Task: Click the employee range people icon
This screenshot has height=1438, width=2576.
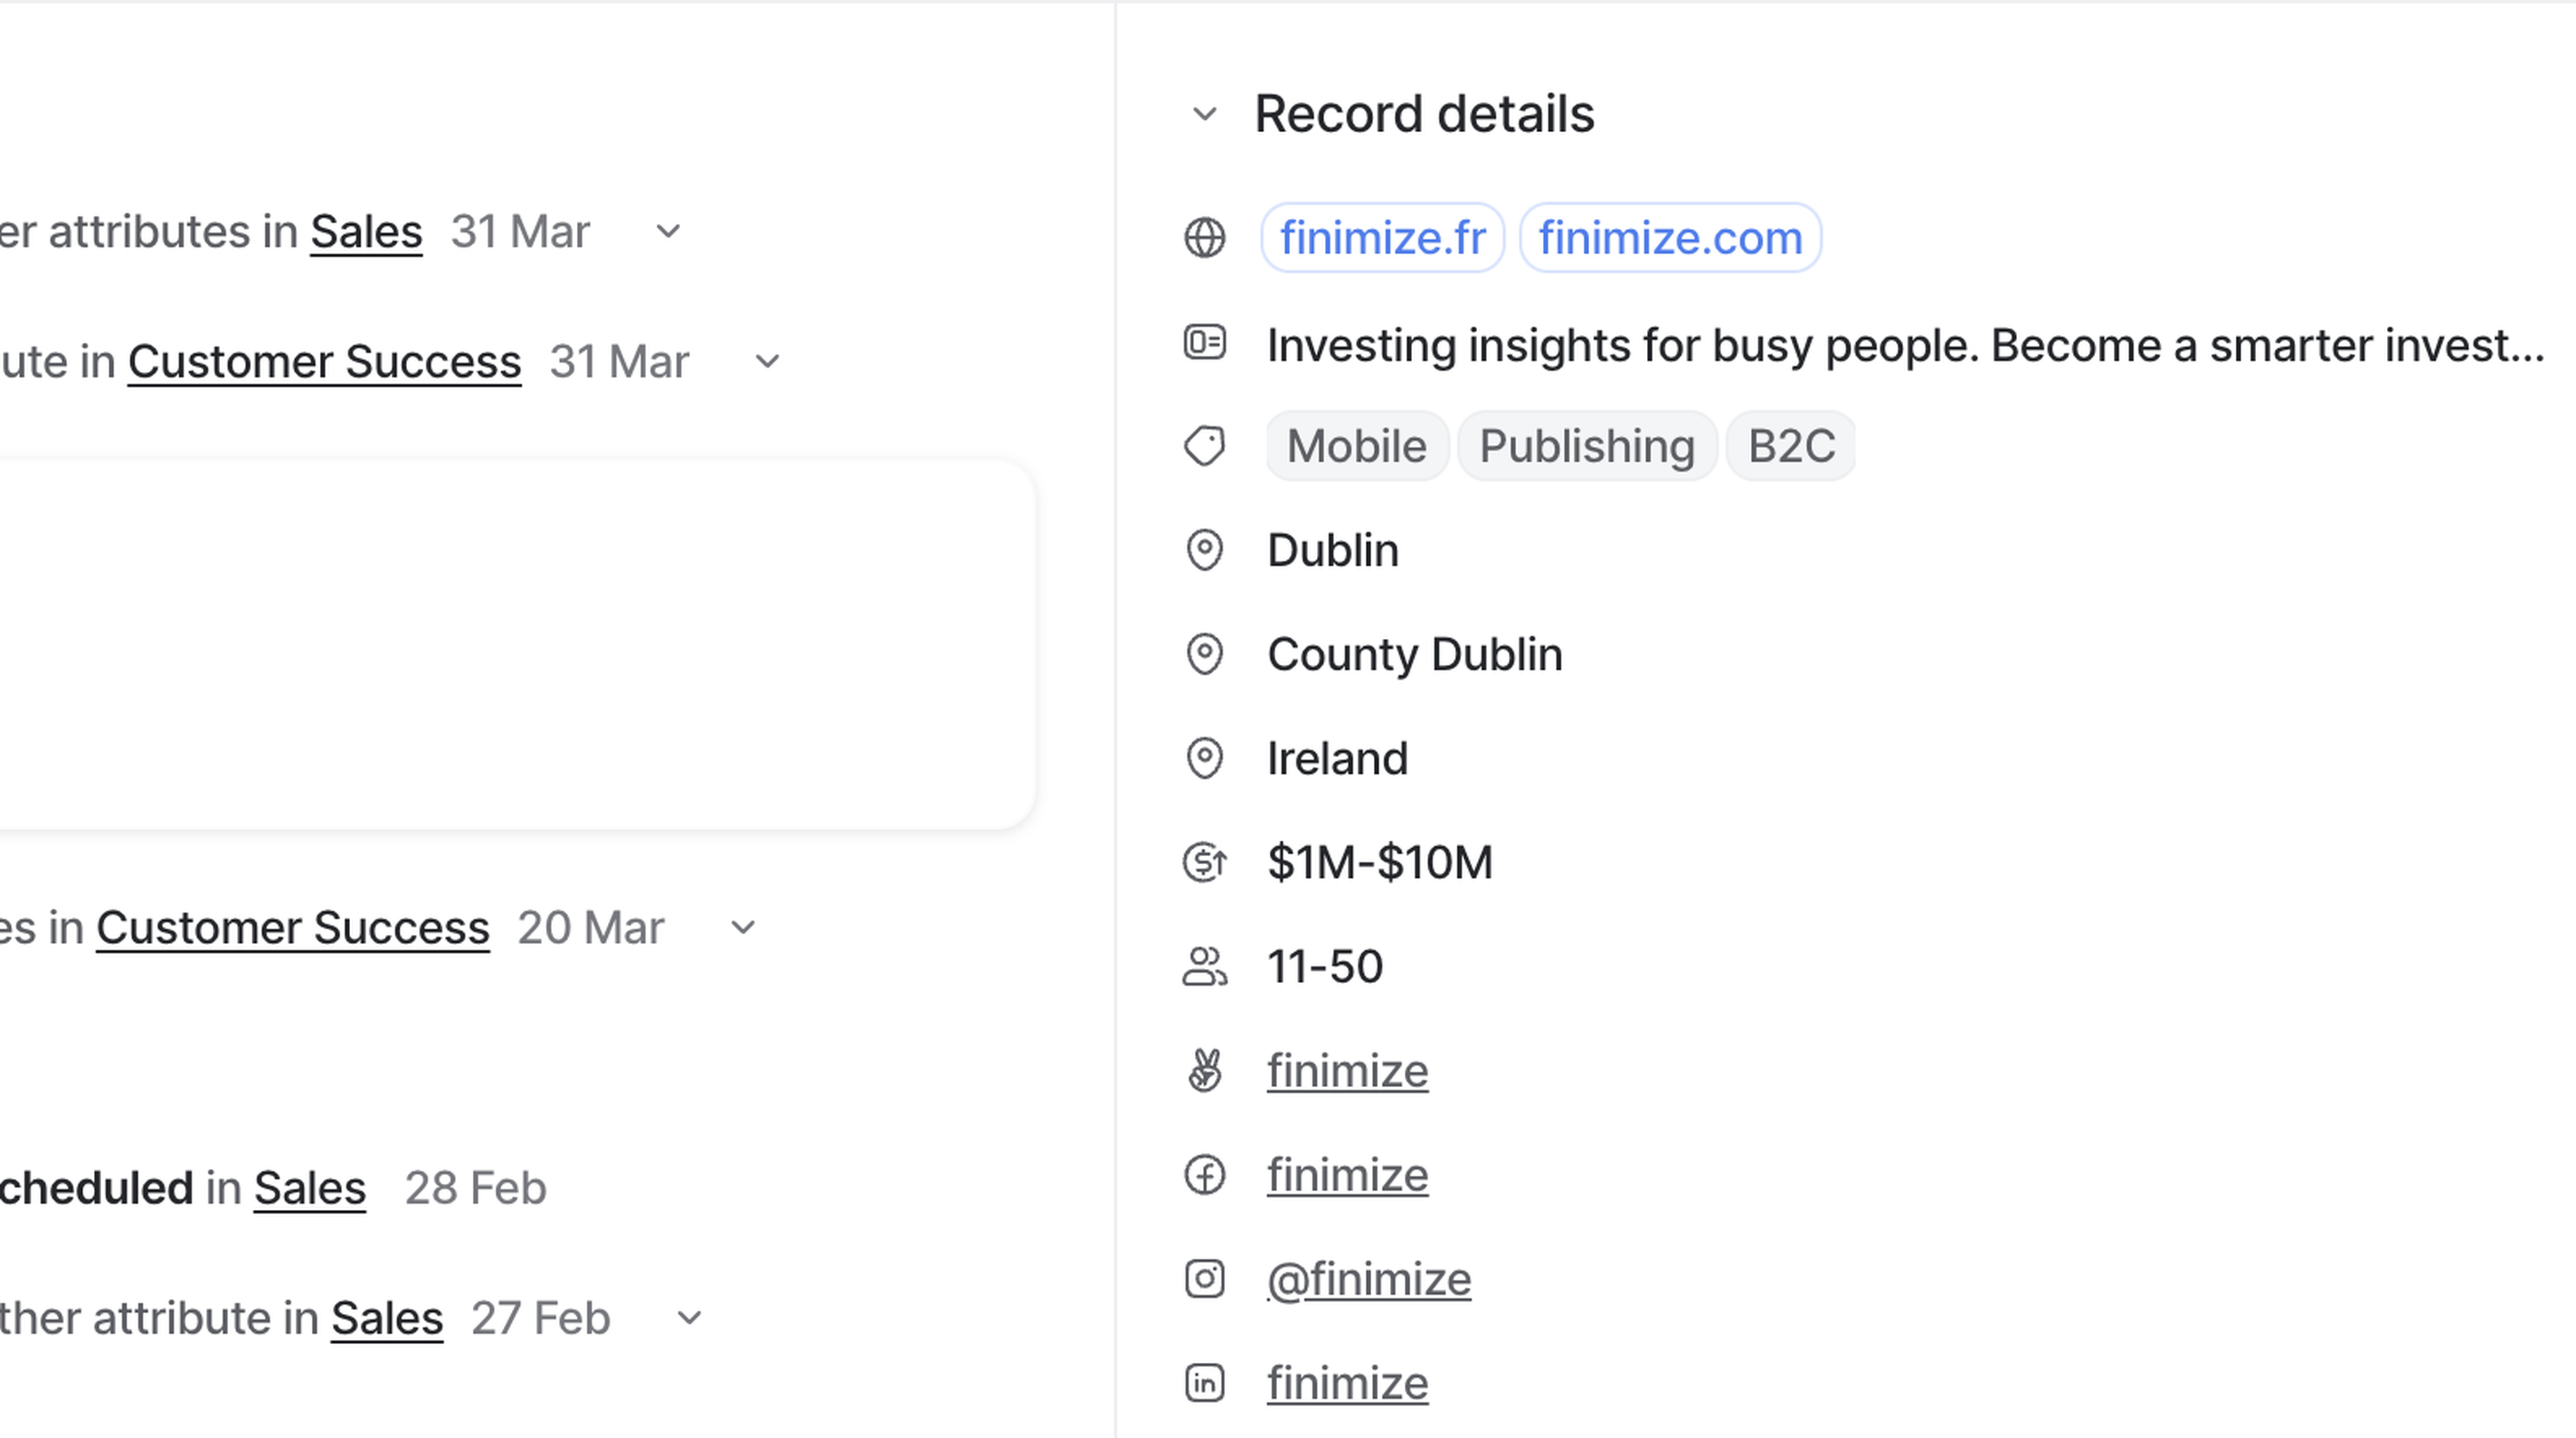Action: (1204, 967)
